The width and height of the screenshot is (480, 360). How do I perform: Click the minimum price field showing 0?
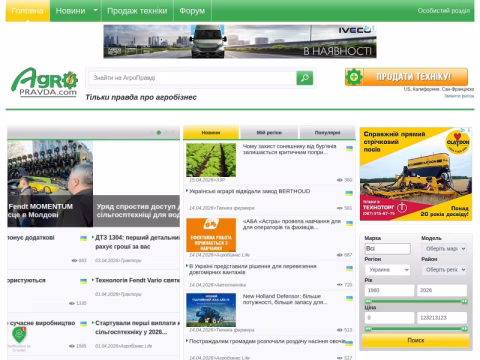(x=389, y=318)
